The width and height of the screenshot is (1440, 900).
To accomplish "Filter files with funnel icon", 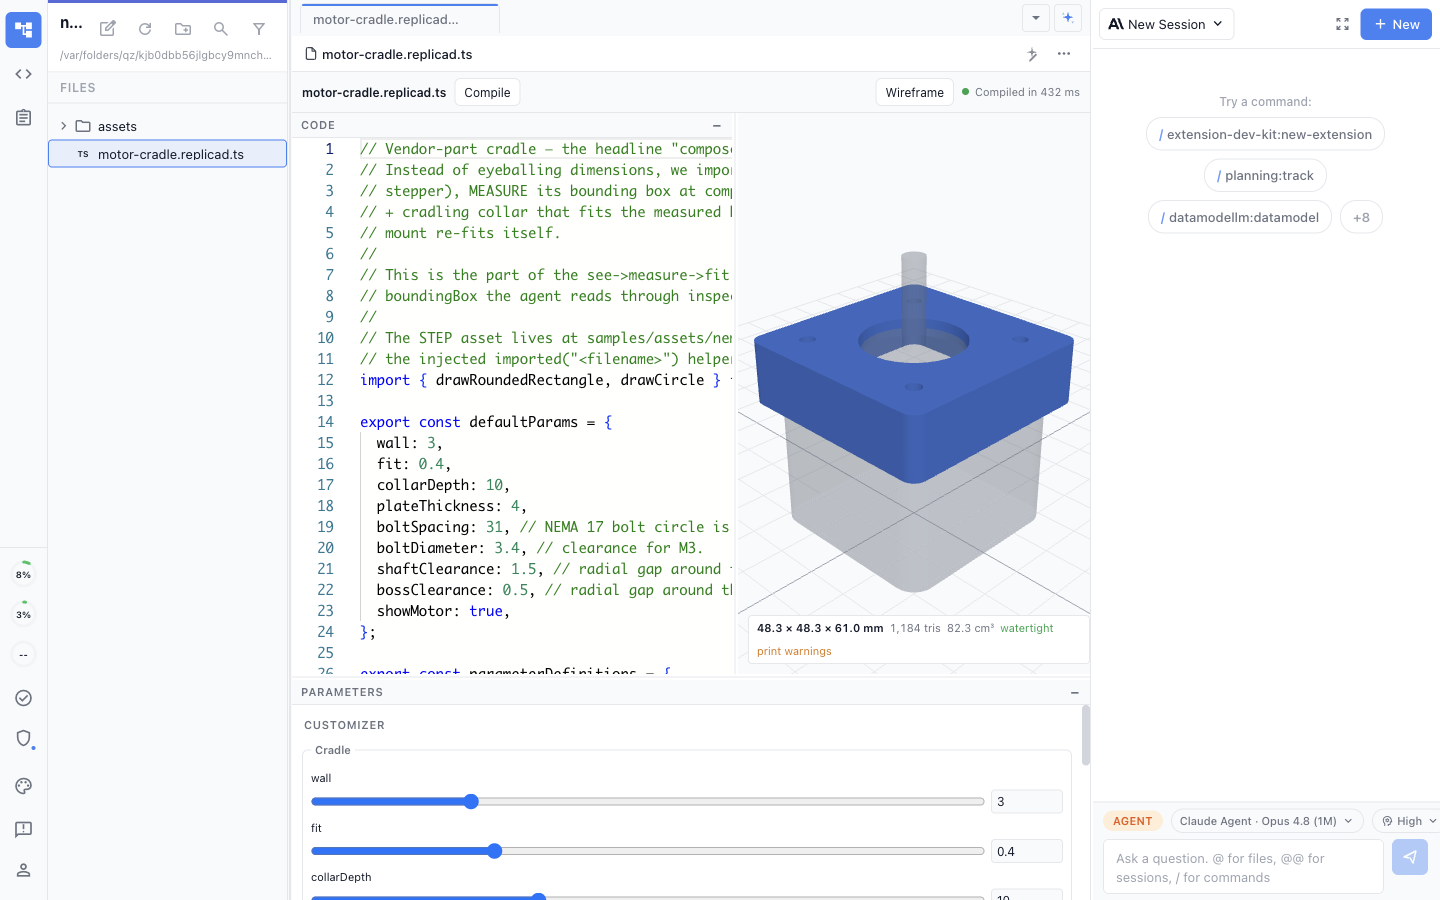I will 259,29.
